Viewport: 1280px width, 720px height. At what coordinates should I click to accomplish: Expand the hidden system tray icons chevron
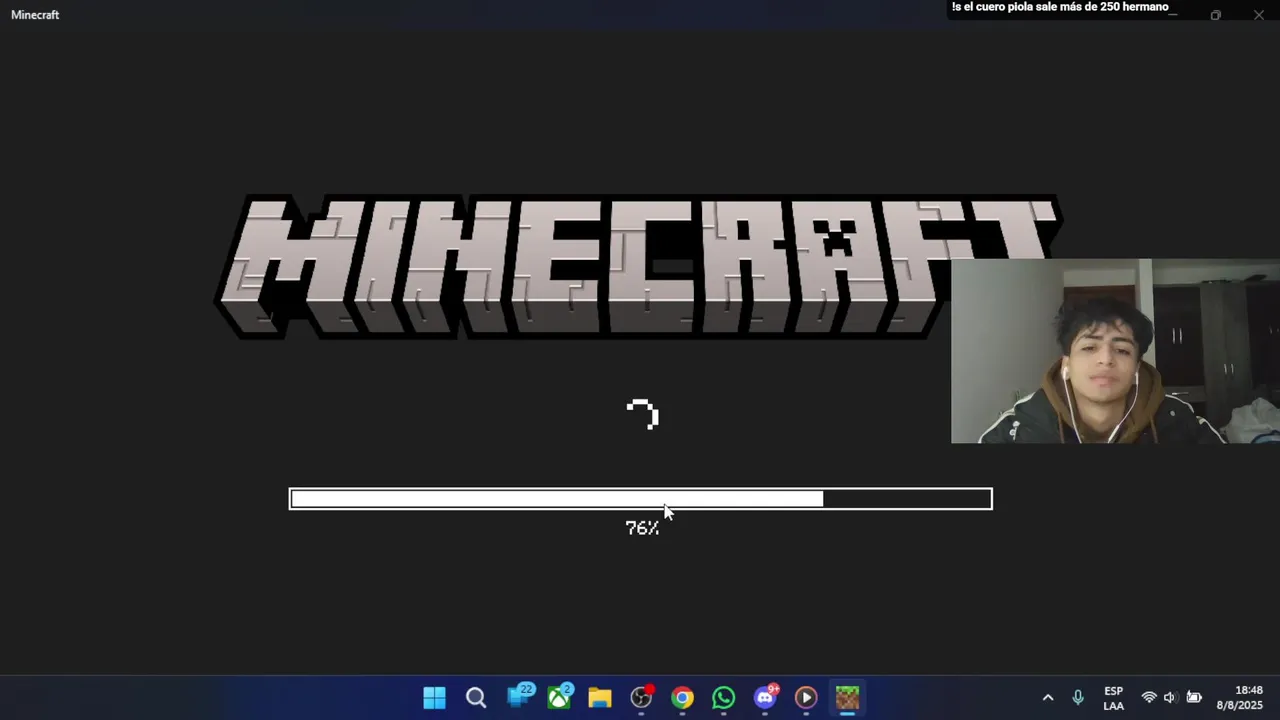[x=1048, y=697]
